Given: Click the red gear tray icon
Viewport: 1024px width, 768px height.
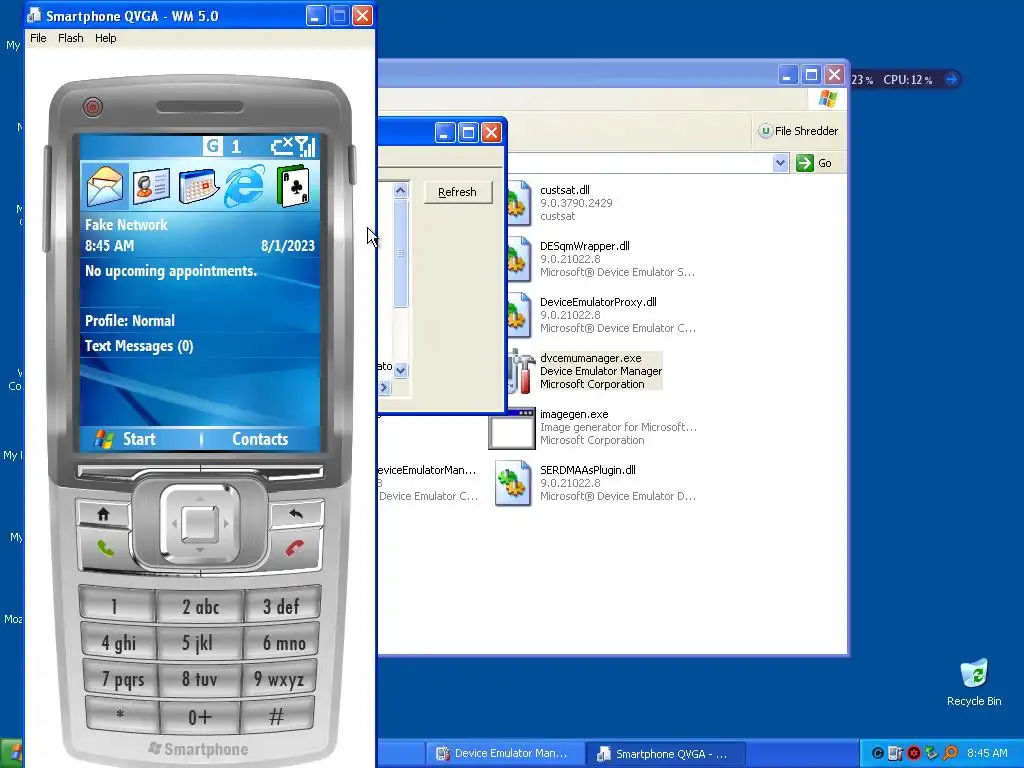Looking at the screenshot, I should 914,753.
